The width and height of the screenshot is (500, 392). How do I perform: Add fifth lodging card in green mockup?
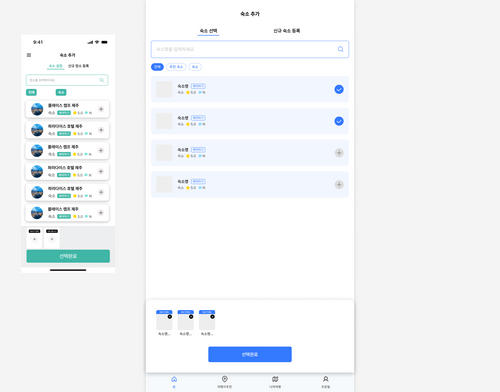tap(101, 192)
